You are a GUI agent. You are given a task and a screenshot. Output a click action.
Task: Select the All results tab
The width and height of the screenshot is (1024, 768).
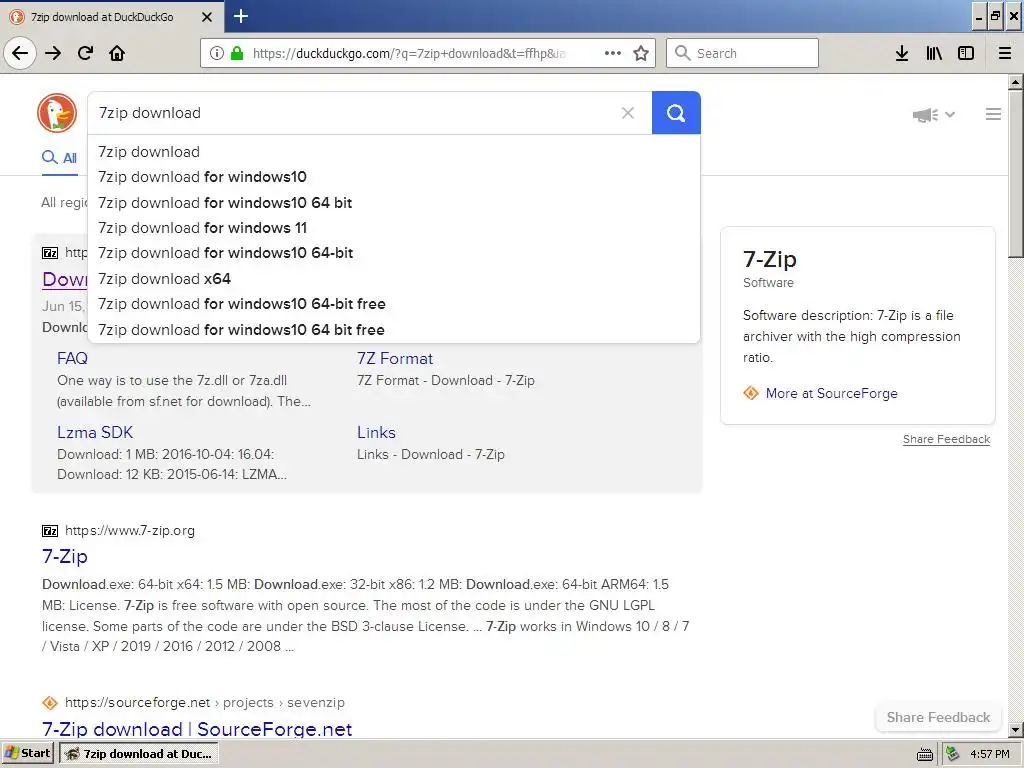(x=59, y=158)
